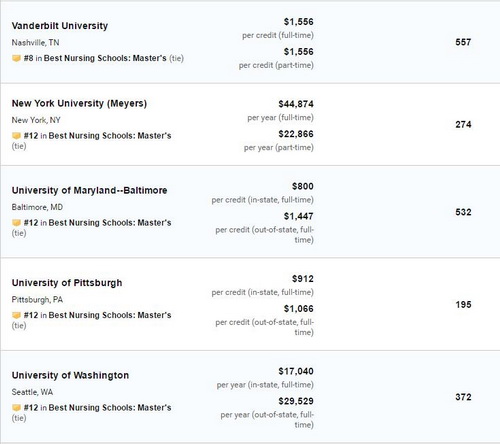Open the University of Washington listing
This screenshot has width=500, height=444.
70,375
